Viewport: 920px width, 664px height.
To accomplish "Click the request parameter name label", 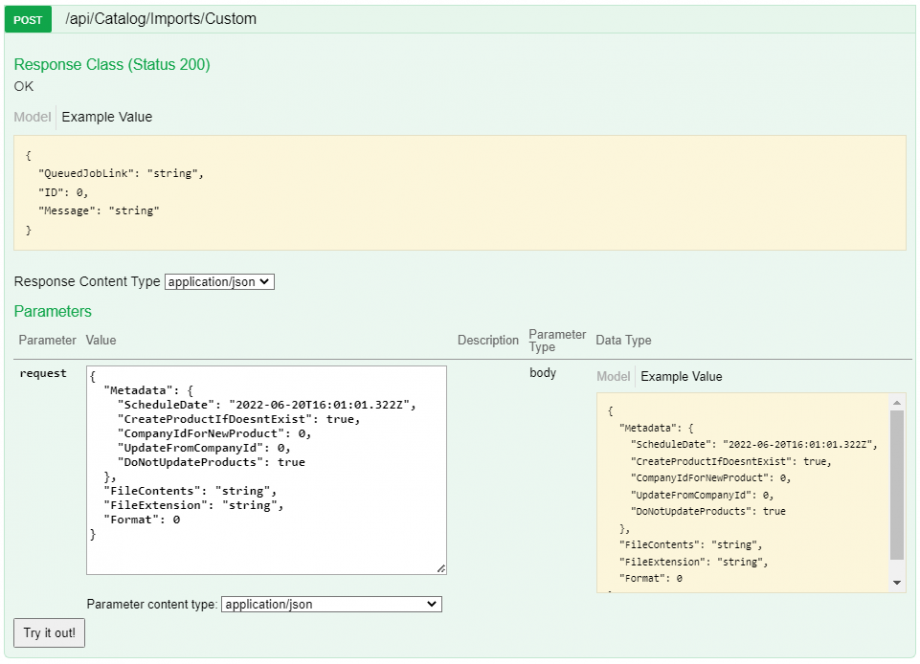I will click(x=42, y=372).
